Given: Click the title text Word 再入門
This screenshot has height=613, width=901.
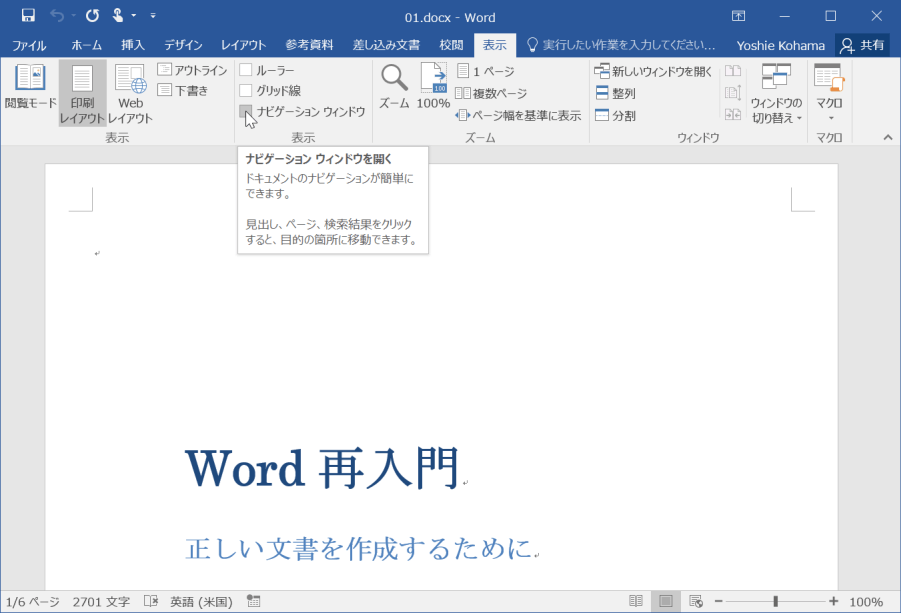Looking at the screenshot, I should point(322,468).
